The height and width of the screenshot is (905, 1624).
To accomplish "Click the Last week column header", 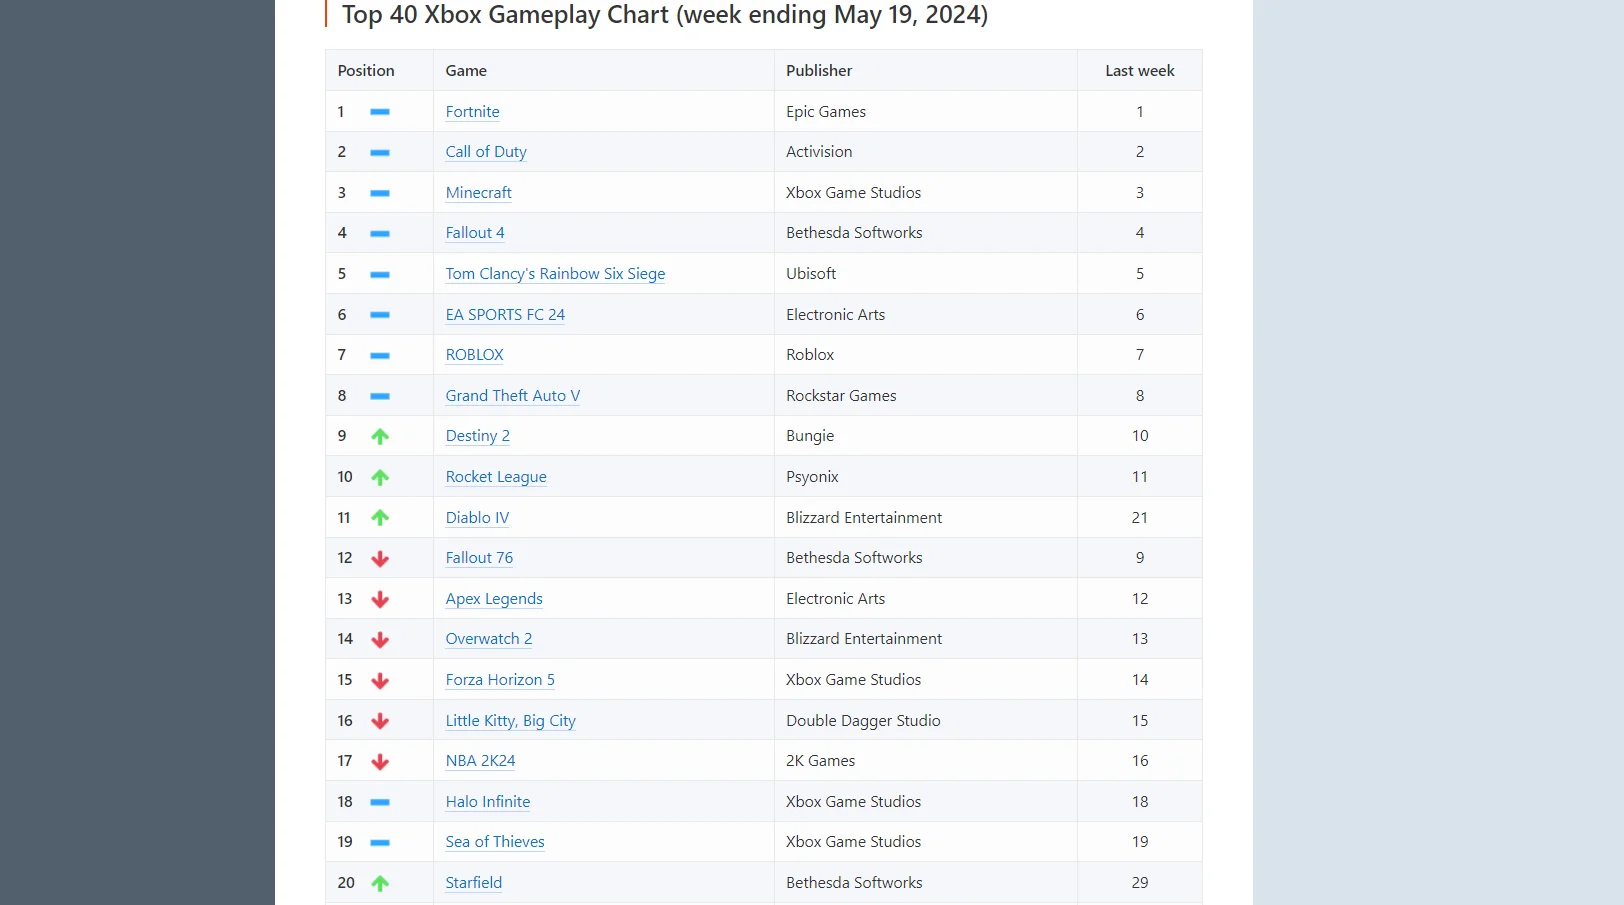I will 1139,71.
